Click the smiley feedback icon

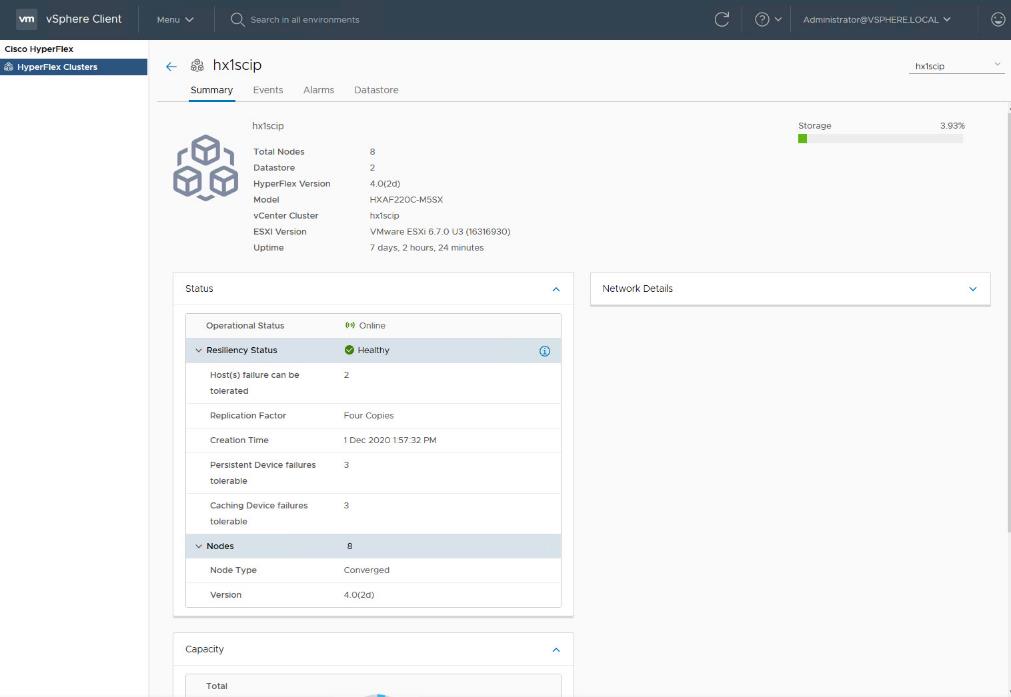[x=997, y=19]
